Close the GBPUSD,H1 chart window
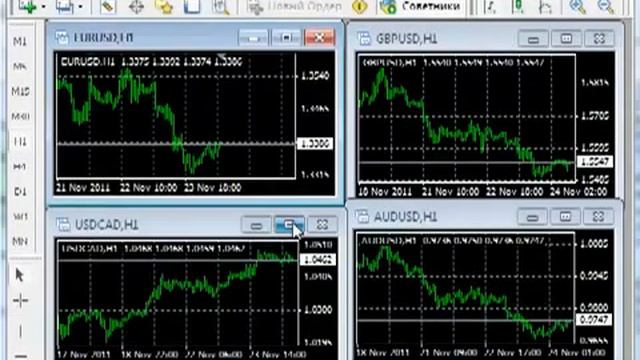Image resolution: width=640 pixels, height=360 pixels. click(x=599, y=38)
